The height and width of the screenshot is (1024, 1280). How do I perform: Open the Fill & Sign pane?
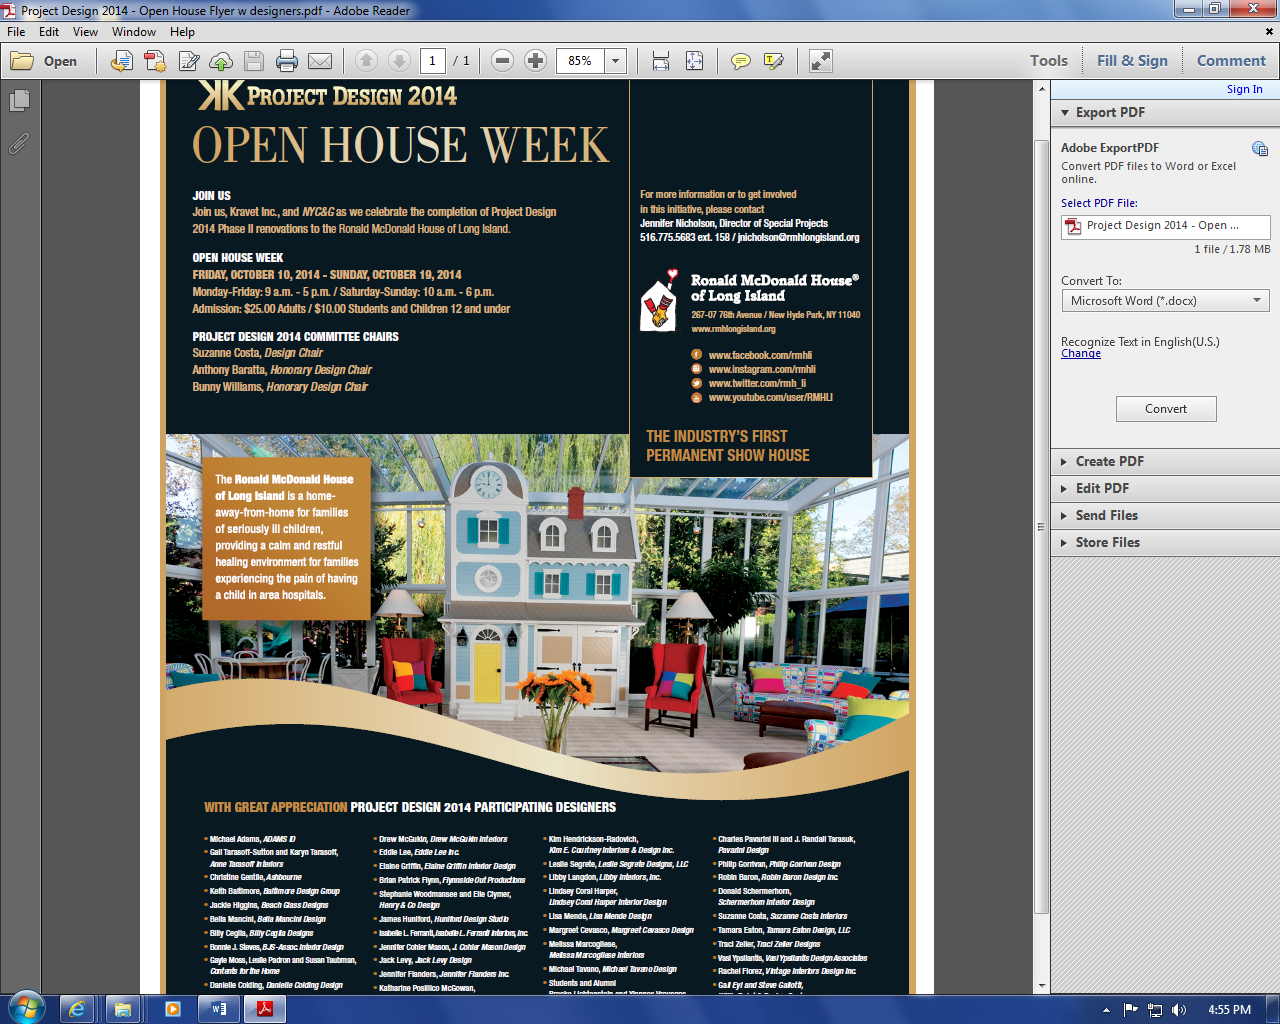coord(1132,61)
